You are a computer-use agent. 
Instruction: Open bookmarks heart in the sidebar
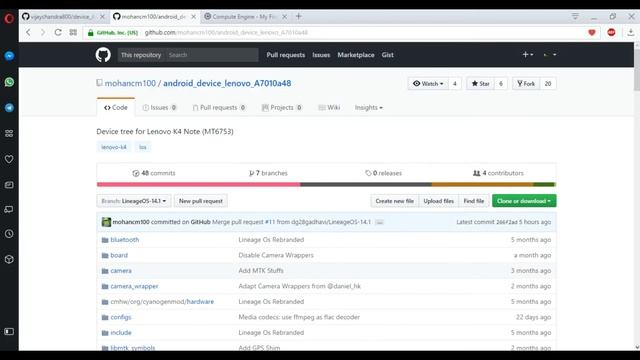coord(9,159)
